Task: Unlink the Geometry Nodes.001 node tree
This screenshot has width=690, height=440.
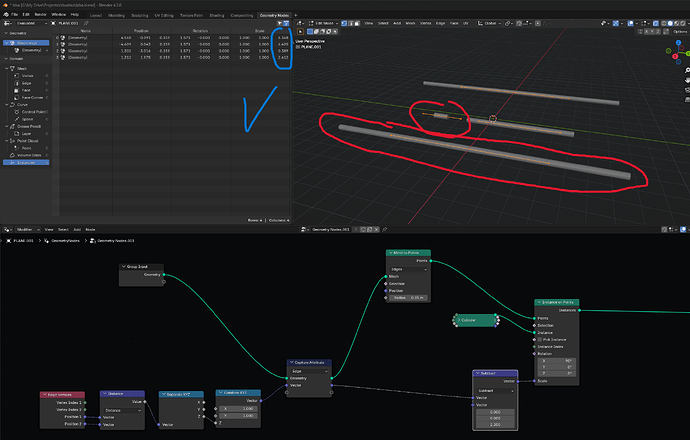Action: pyautogui.click(x=377, y=229)
